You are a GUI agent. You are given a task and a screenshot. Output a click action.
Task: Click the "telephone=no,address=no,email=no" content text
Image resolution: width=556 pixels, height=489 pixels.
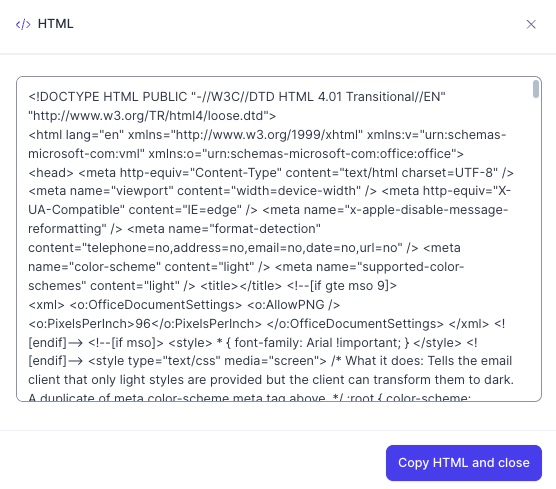tap(194, 248)
